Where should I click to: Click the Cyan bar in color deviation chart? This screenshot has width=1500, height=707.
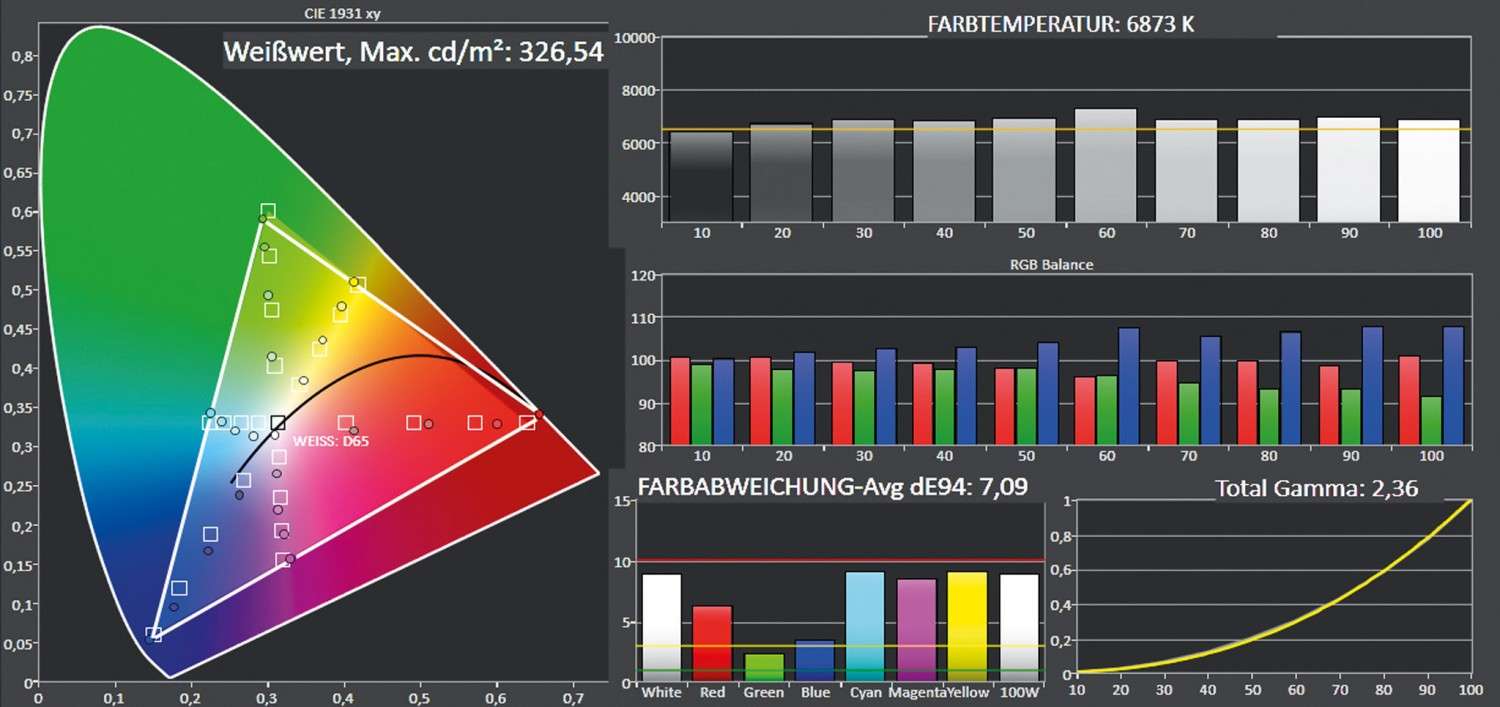click(x=866, y=628)
